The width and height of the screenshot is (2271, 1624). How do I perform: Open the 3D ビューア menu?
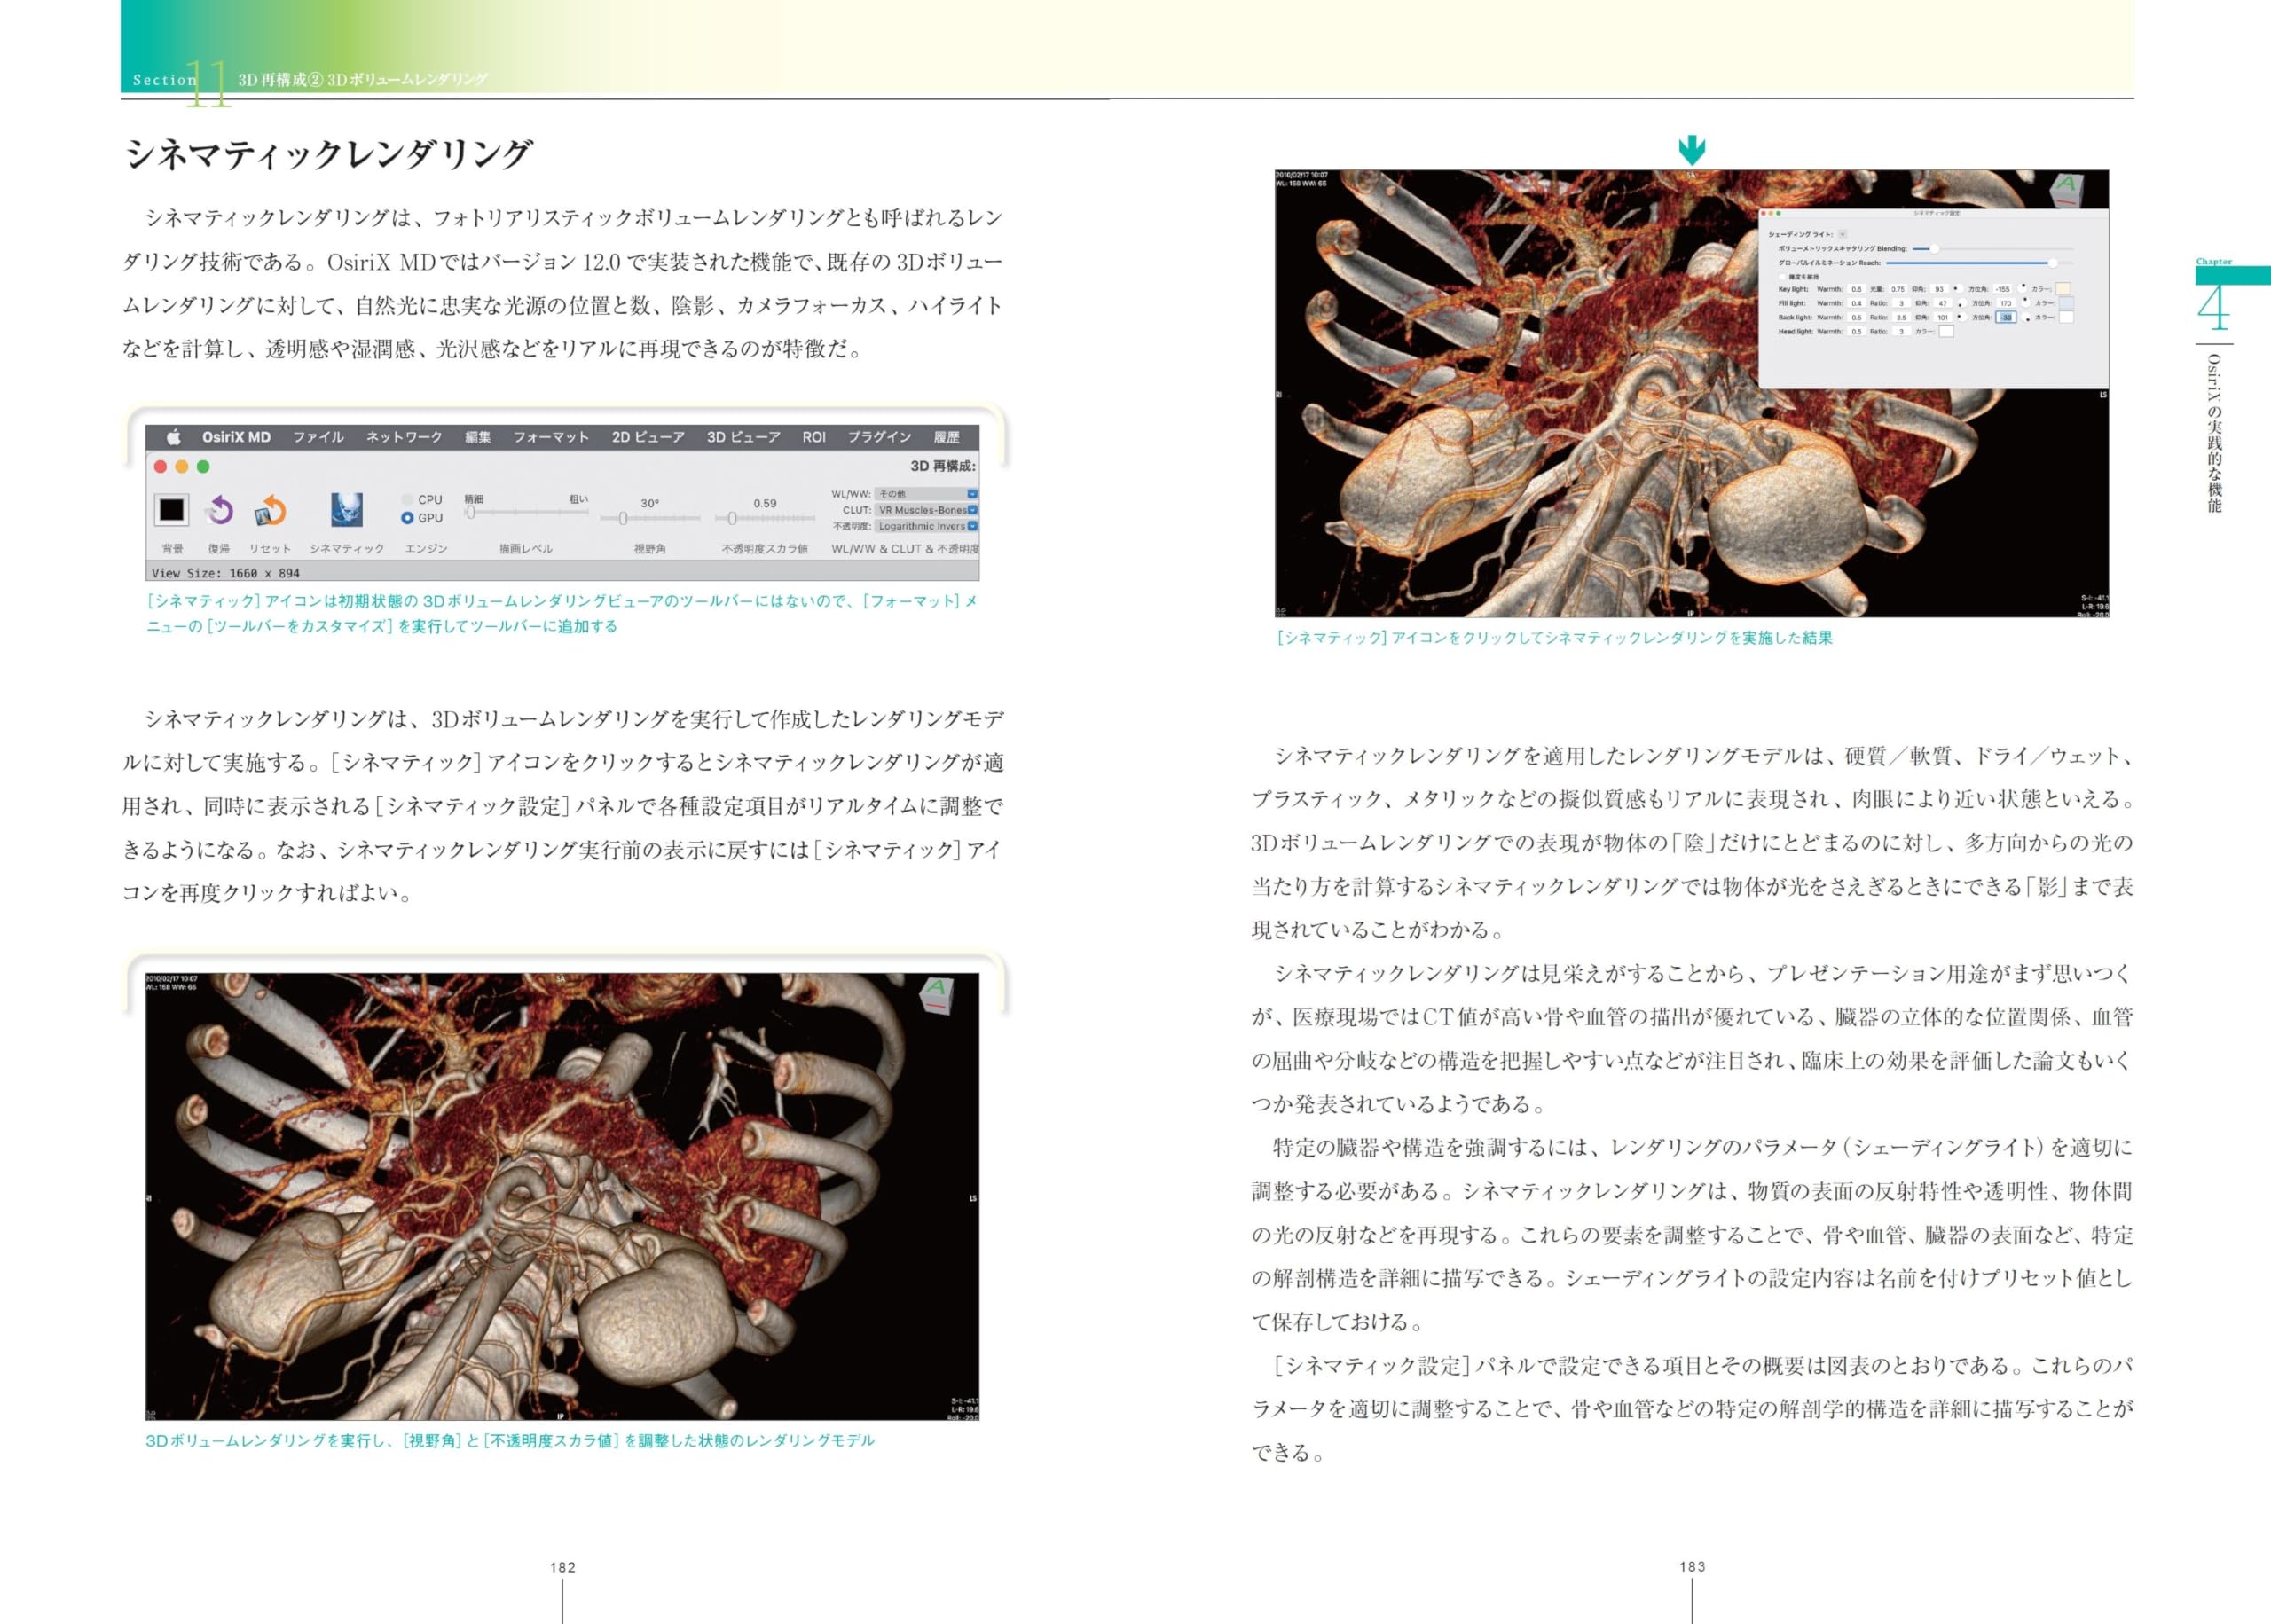743,437
